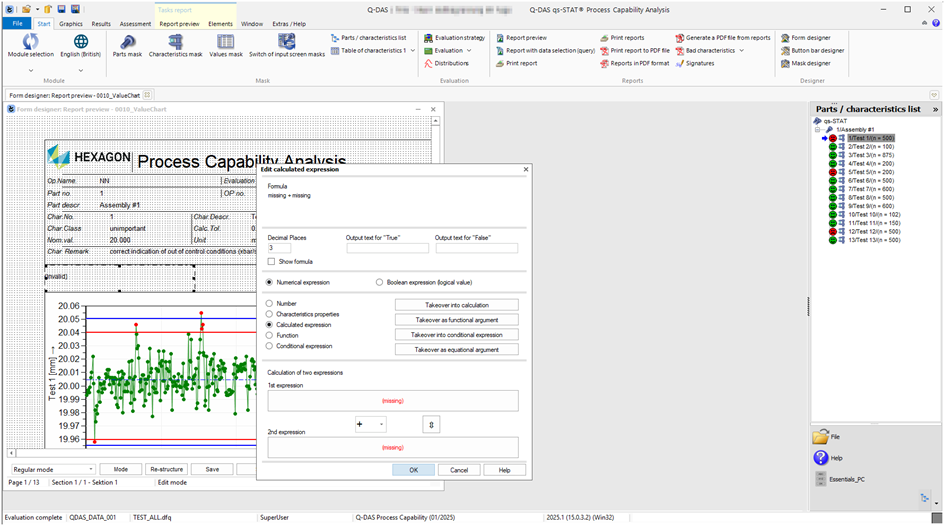The height and width of the screenshot is (526, 945).
Task: Expand English (British) language arrow
Action: tap(81, 70)
